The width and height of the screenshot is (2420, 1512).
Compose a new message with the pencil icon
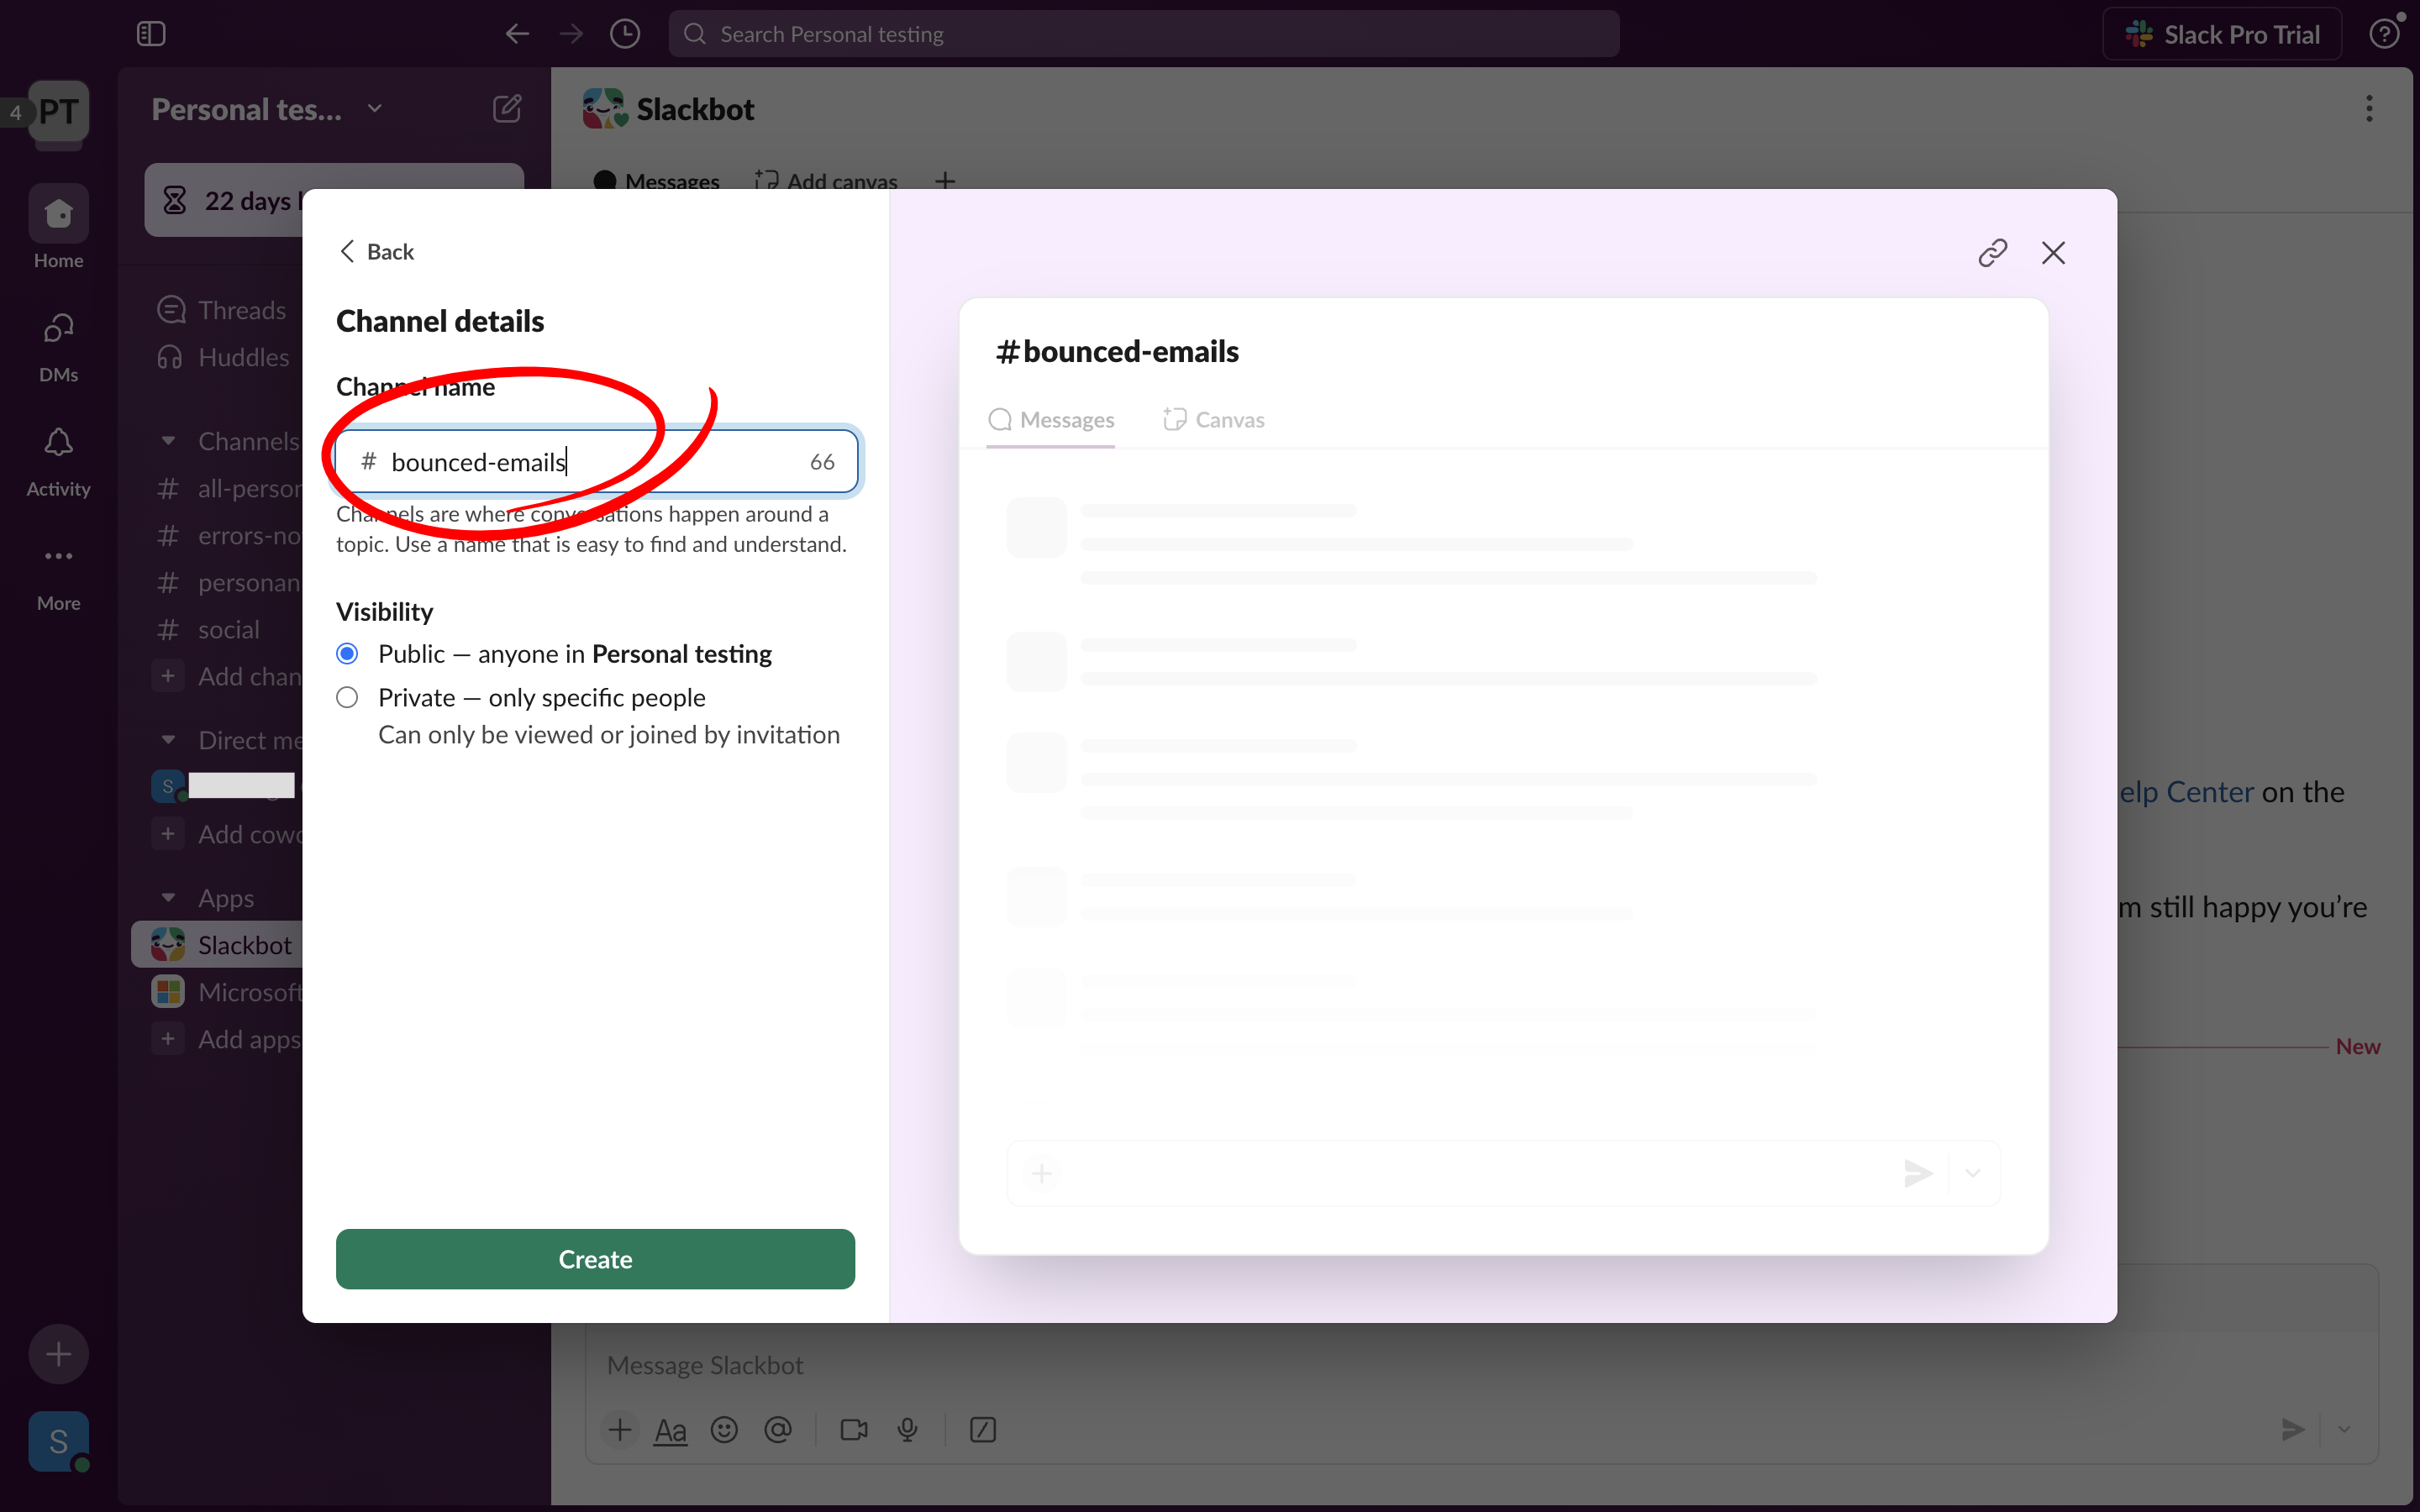pos(507,108)
